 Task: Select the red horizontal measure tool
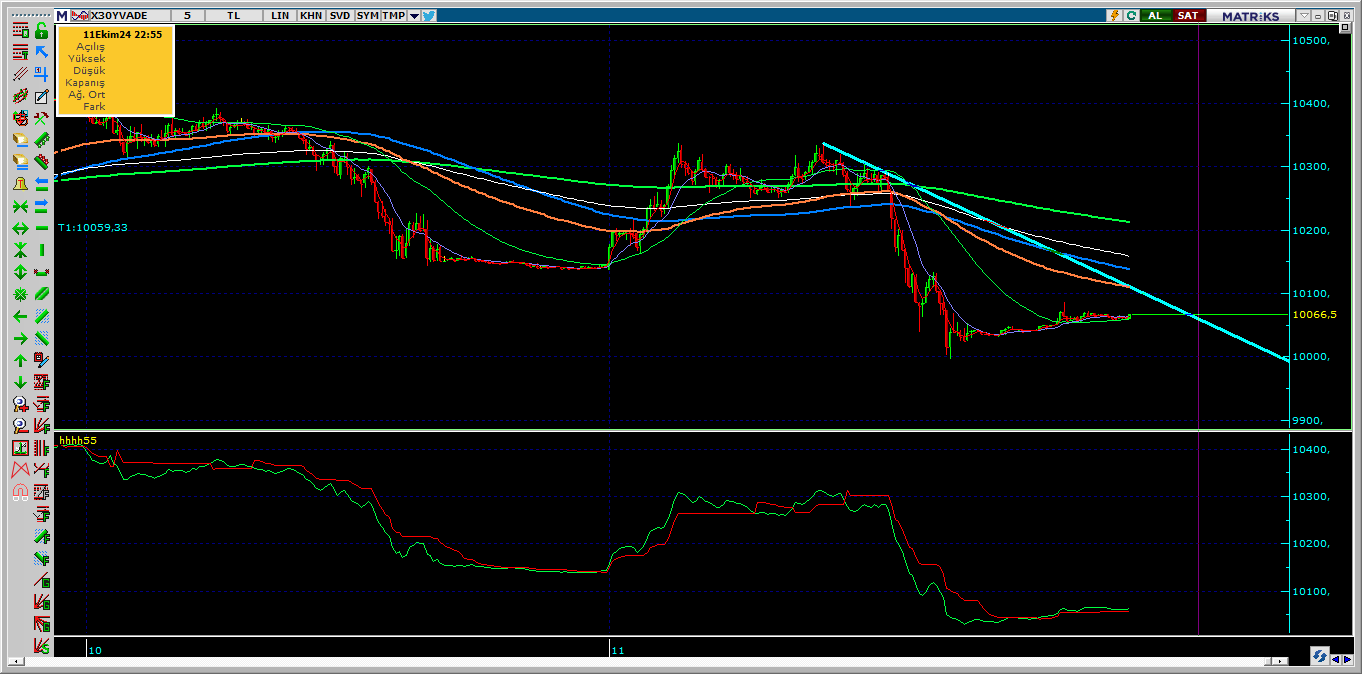click(x=41, y=272)
